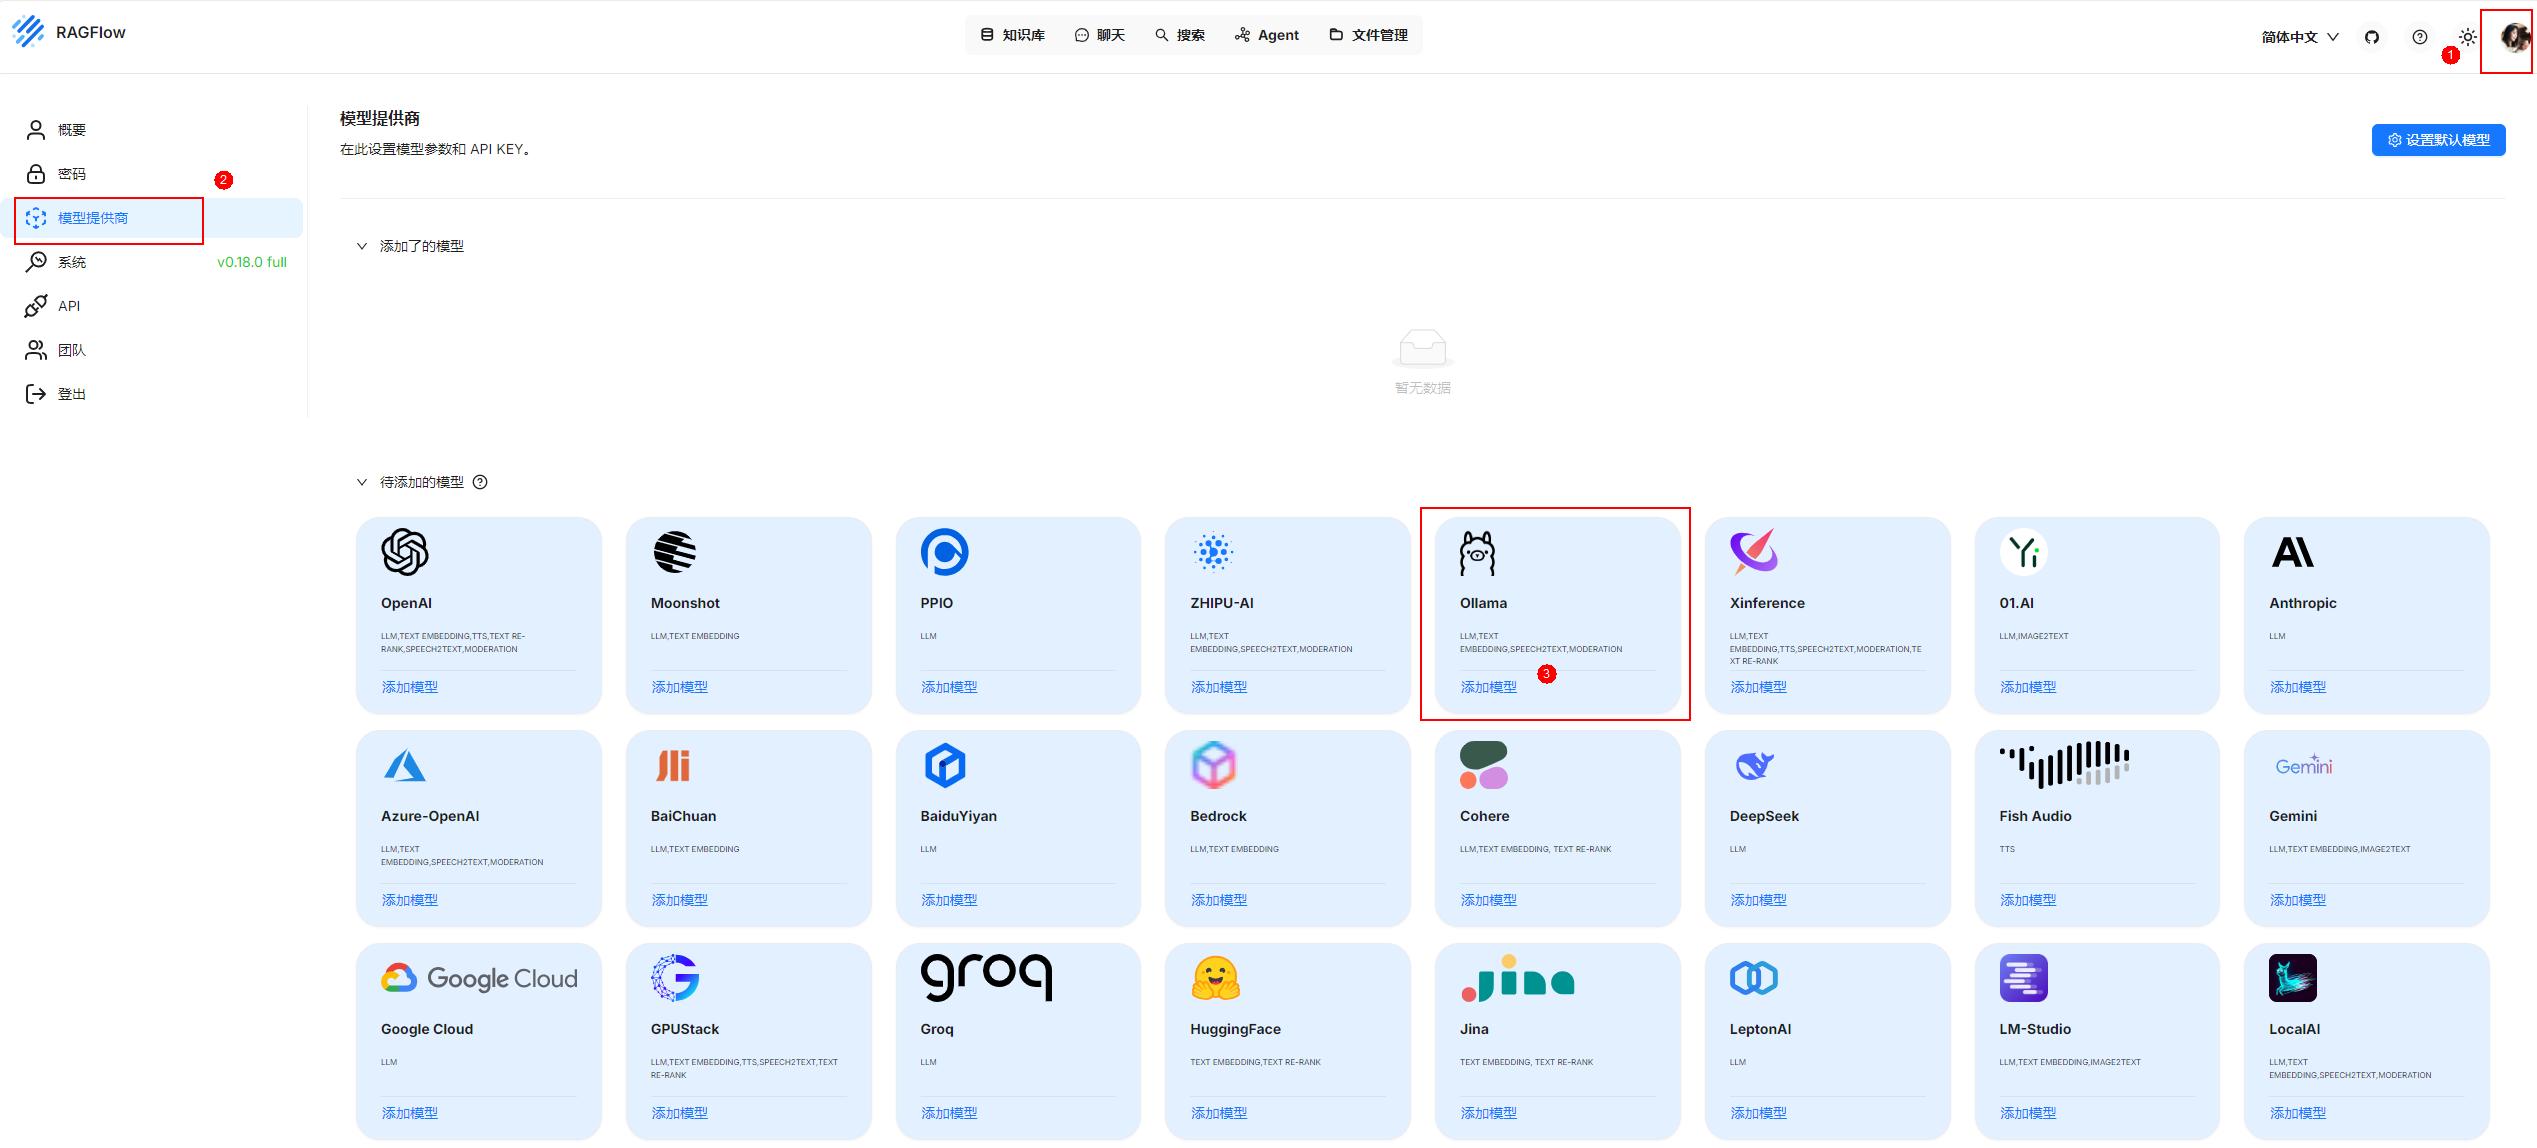Click 添加模型 under Xinference

pyautogui.click(x=1759, y=687)
